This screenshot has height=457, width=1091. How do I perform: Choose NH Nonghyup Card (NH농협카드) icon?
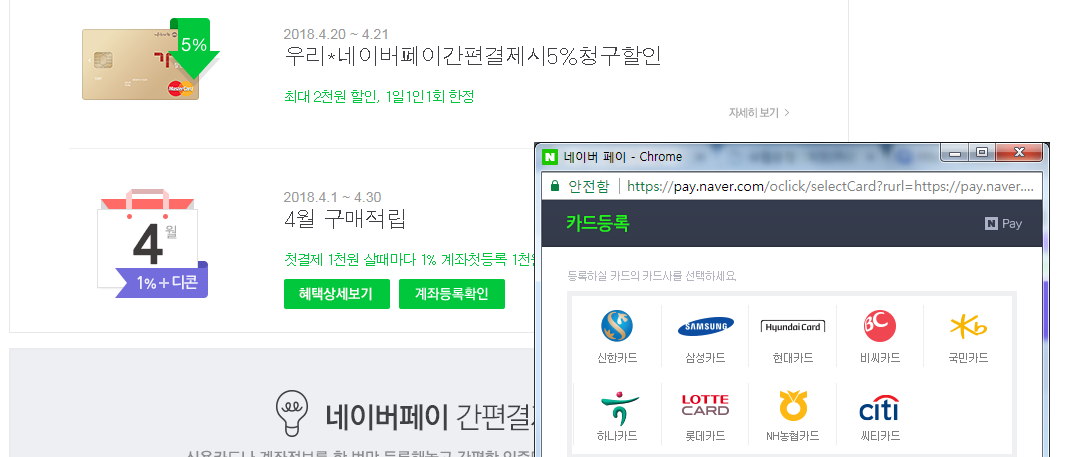click(x=792, y=406)
